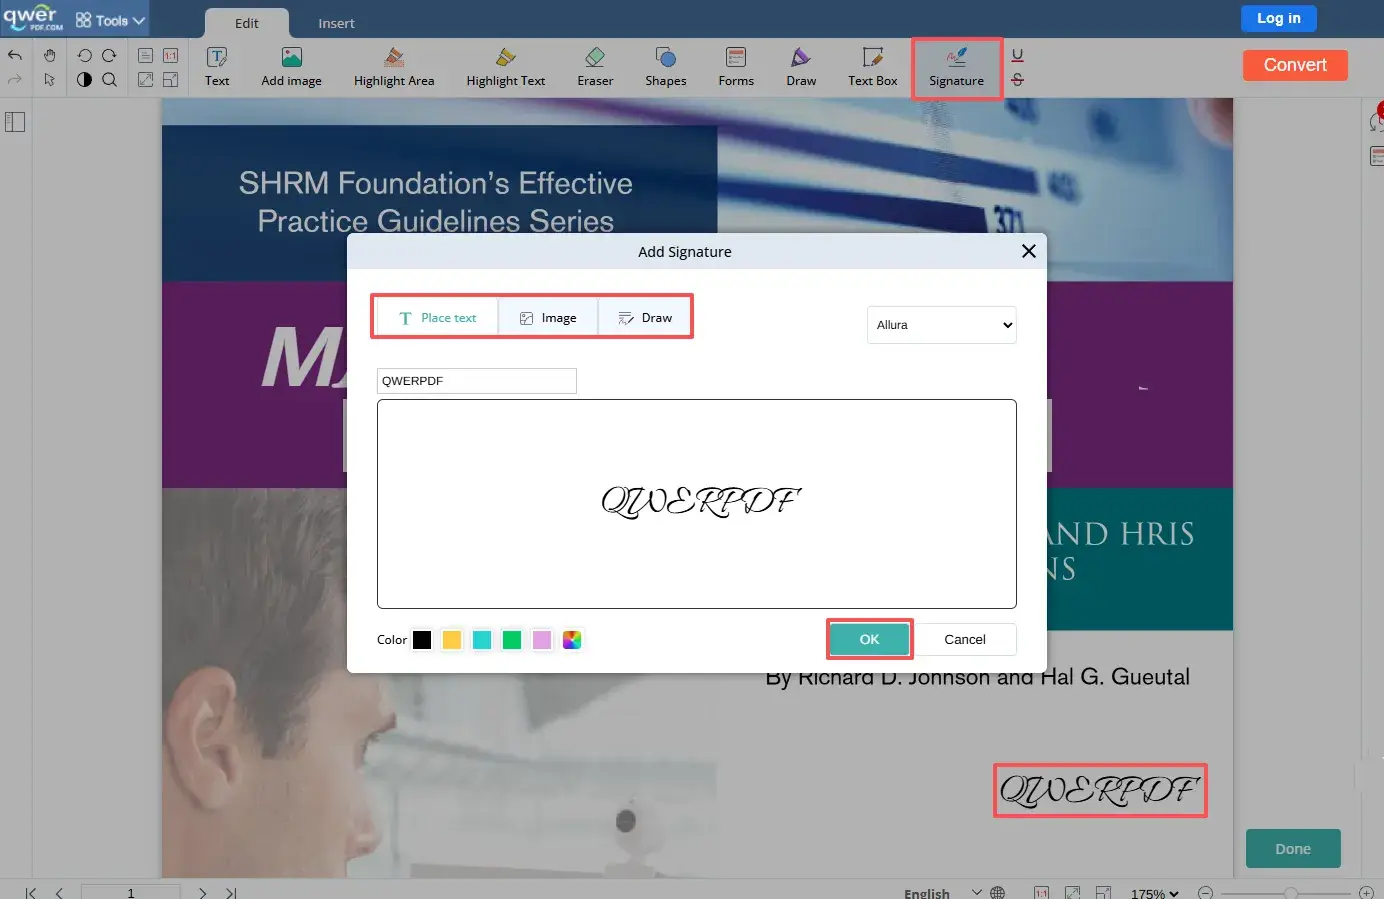Click the zoom in plus button
Image resolution: width=1384 pixels, height=899 pixels.
1366,893
